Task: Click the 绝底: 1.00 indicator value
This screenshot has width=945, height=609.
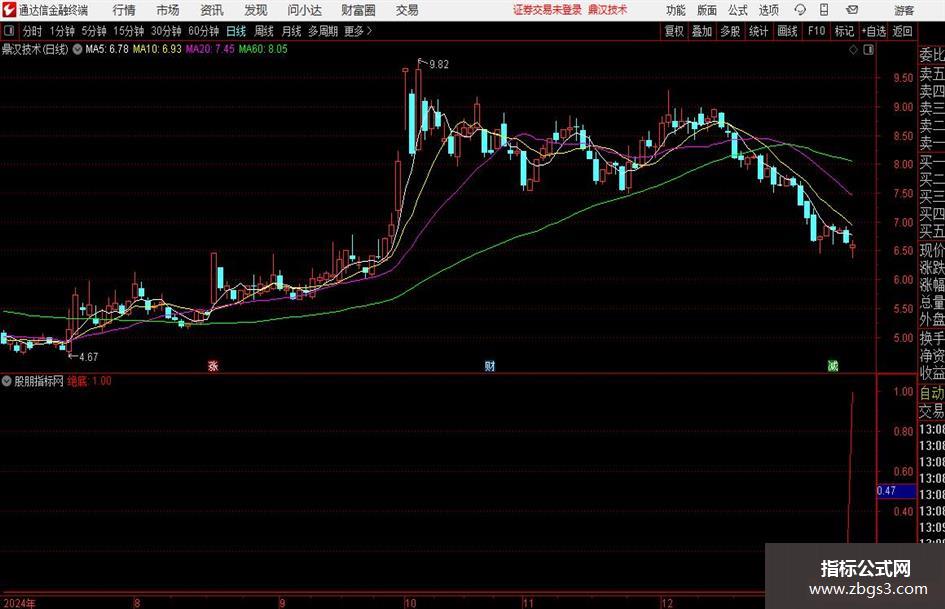Action: (89, 381)
